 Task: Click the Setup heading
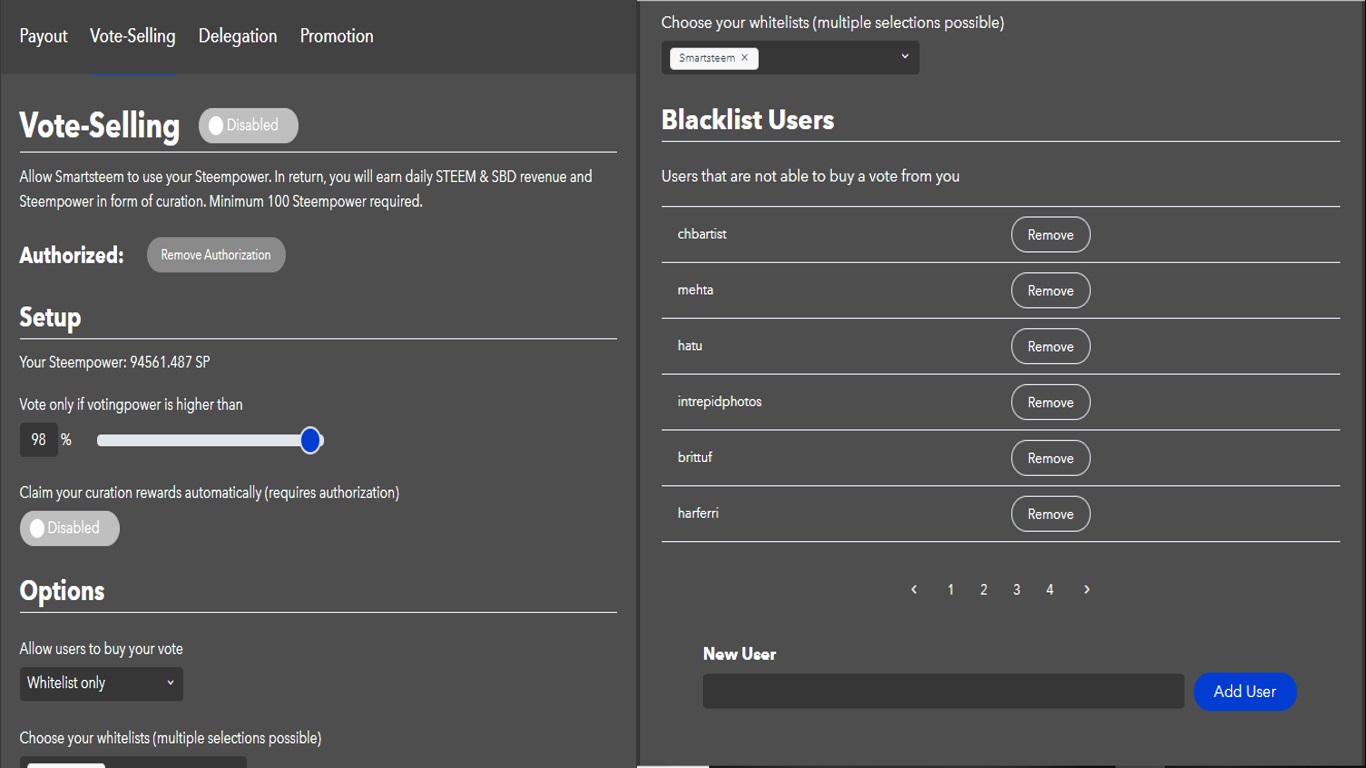(x=50, y=318)
